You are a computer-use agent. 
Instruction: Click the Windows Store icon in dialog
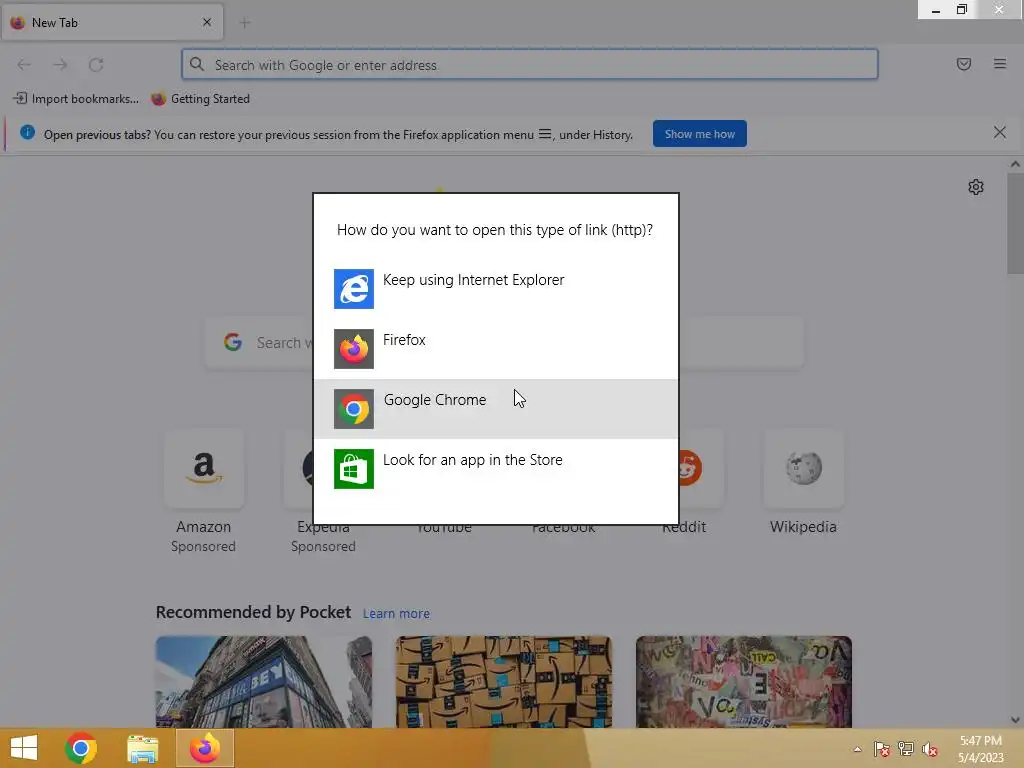click(354, 469)
